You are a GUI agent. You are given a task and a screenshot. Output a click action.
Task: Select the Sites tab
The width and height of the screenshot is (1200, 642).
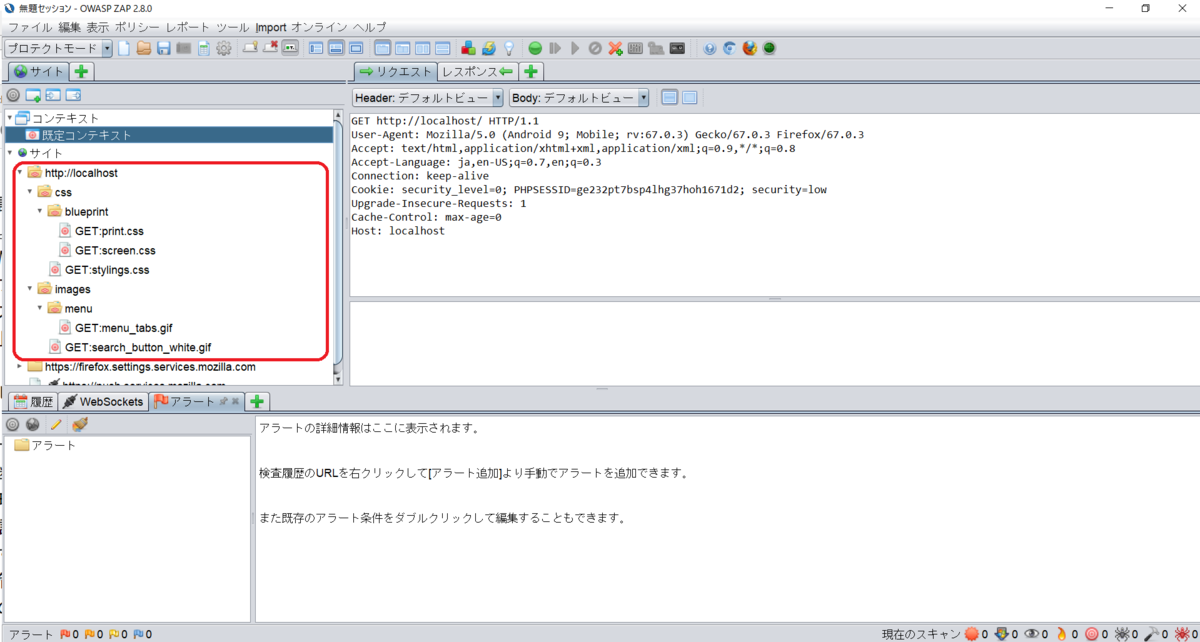point(39,71)
